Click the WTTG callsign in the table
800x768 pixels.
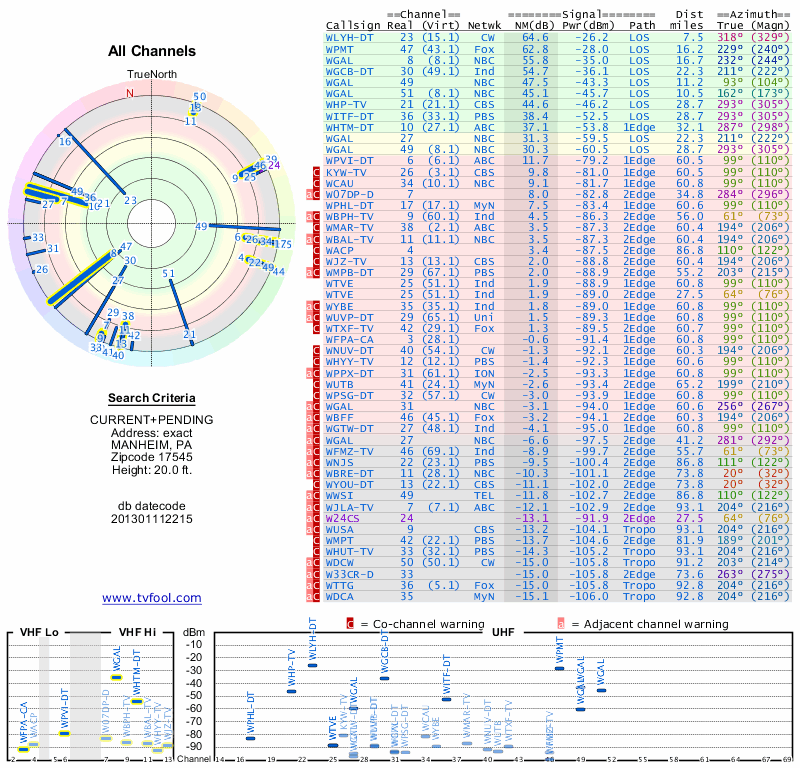click(x=339, y=585)
